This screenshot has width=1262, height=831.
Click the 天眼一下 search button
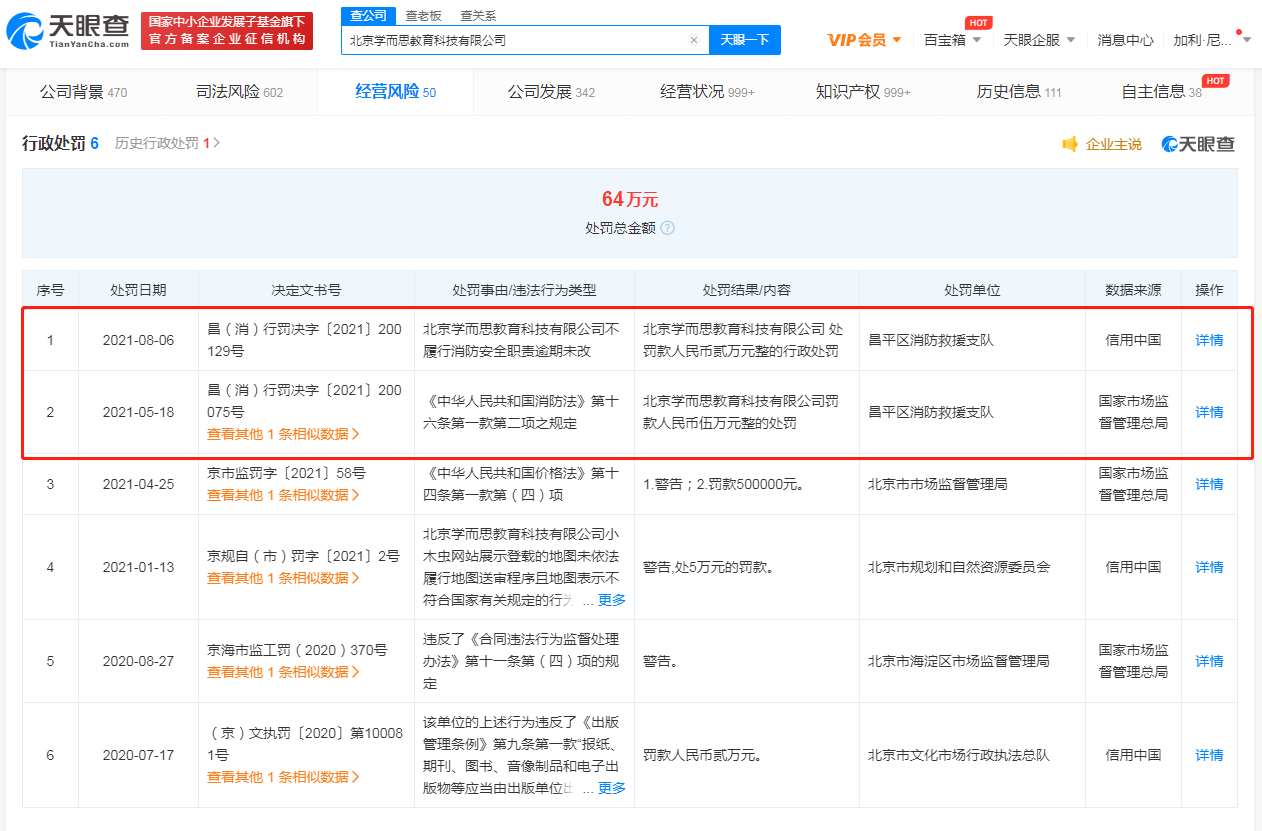pos(744,40)
